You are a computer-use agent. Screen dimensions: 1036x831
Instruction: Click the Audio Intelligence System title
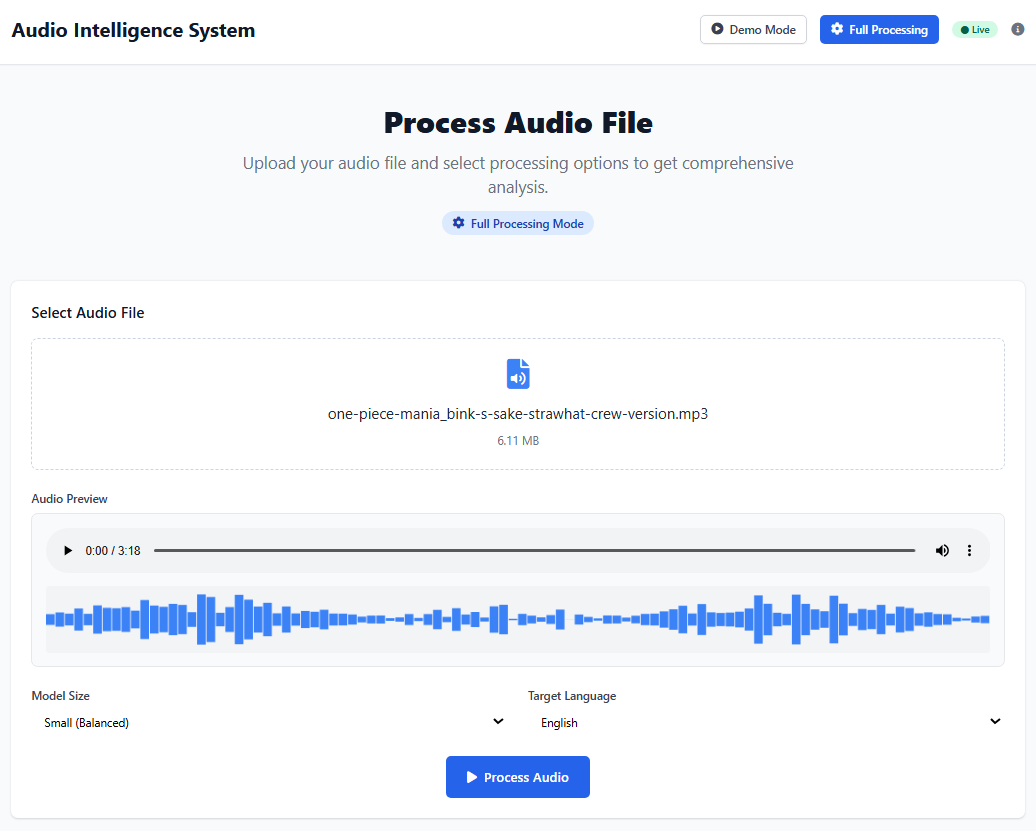(133, 30)
